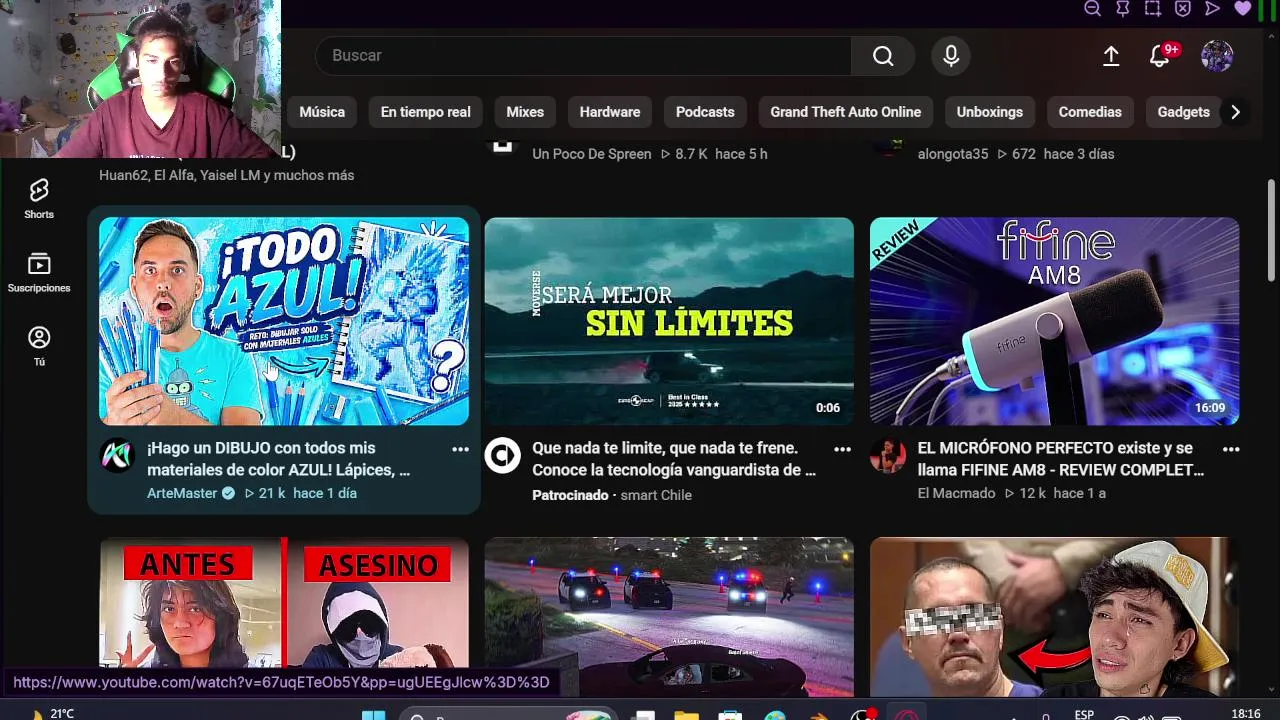Screen dimensions: 1280x720
Task: Select the Comedias chip
Action: tap(1090, 112)
